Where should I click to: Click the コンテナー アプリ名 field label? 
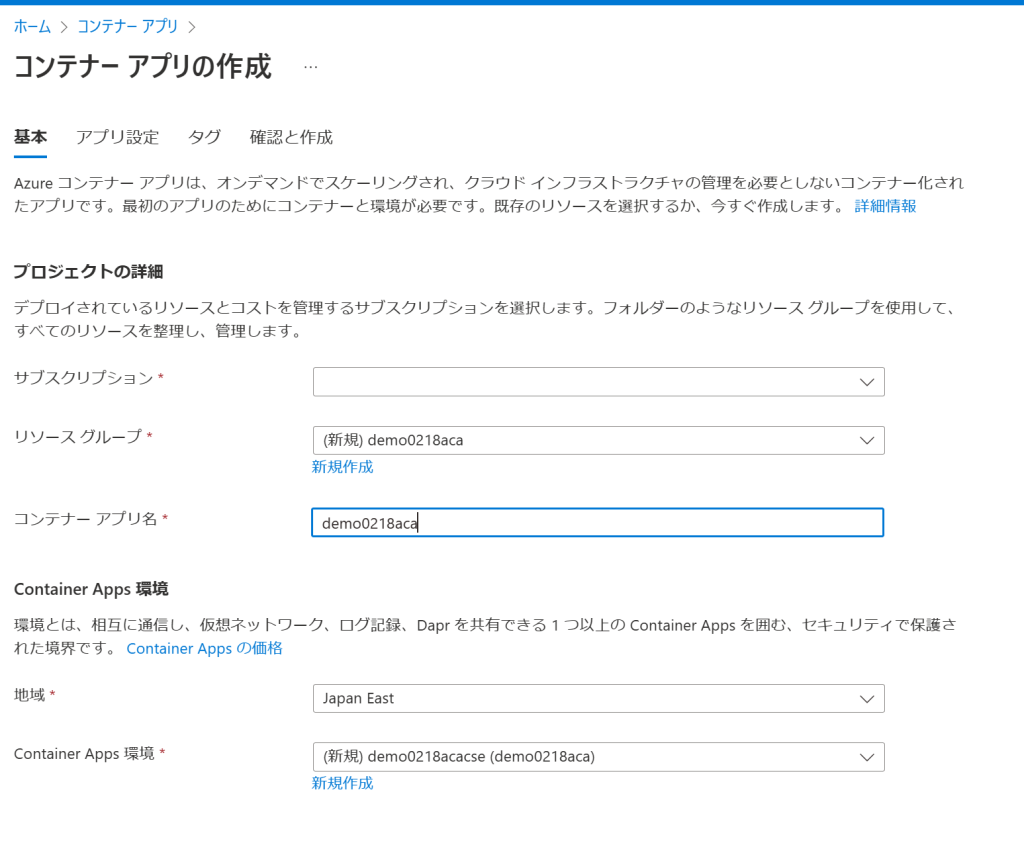(86, 519)
